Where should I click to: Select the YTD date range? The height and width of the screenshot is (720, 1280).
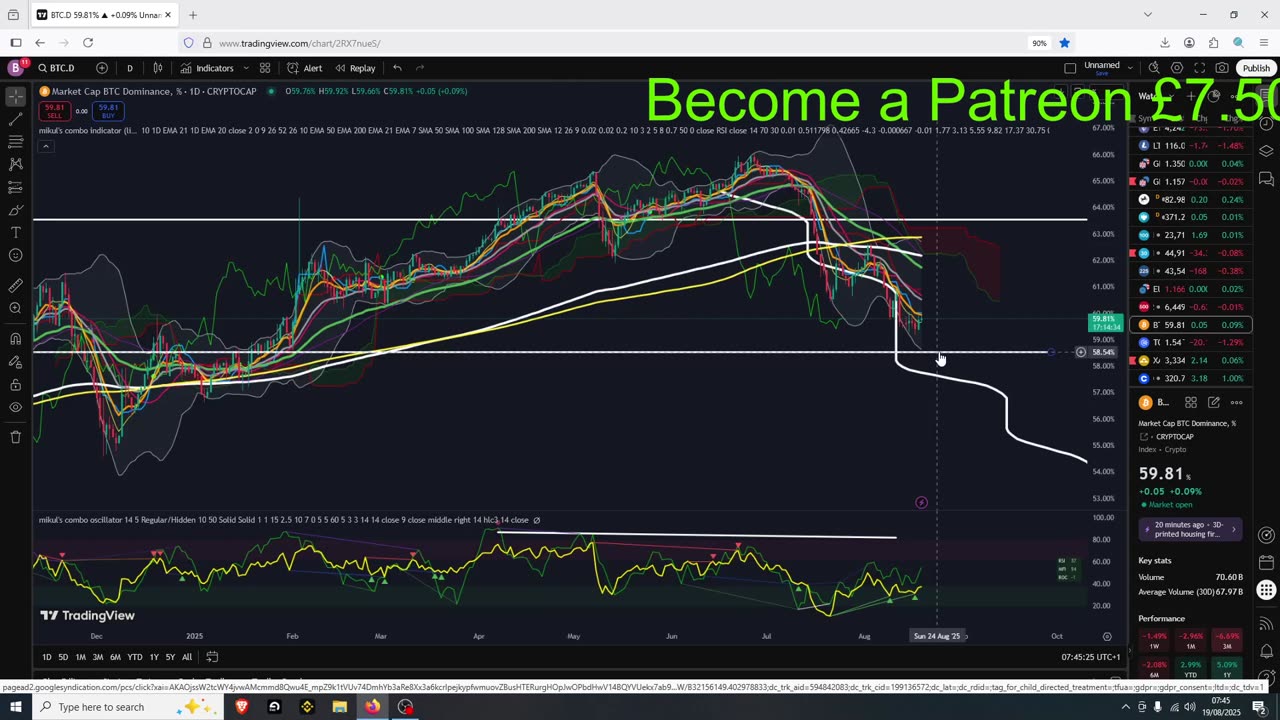[x=134, y=657]
